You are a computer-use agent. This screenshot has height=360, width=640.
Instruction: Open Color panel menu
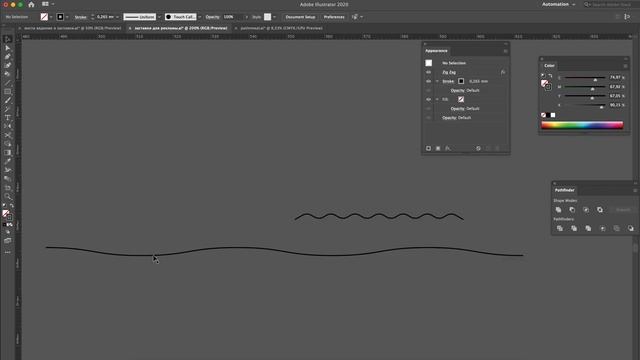pyautogui.click(x=625, y=66)
